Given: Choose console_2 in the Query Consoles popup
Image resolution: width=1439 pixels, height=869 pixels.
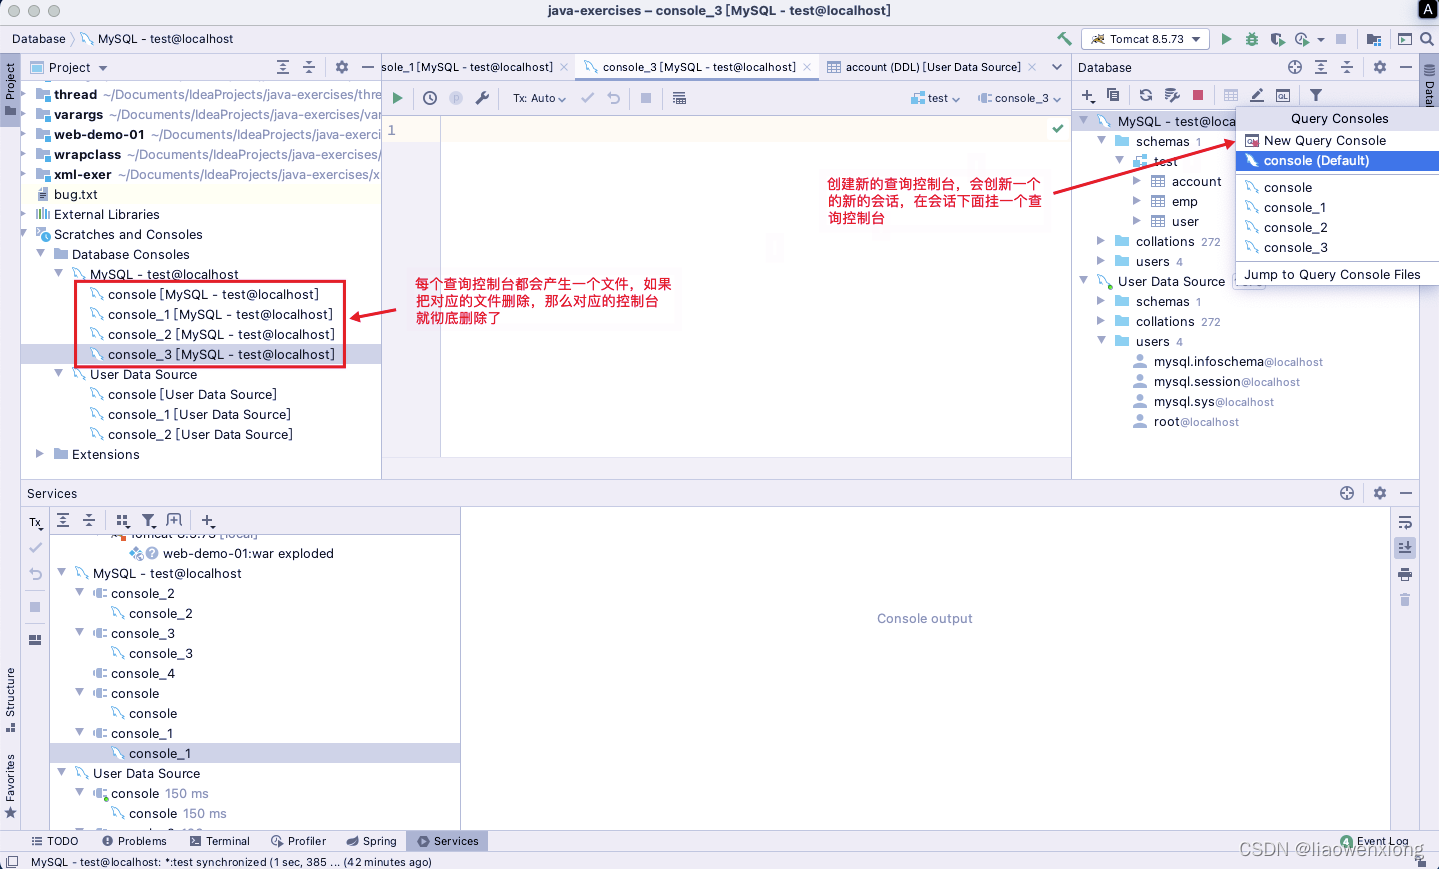Looking at the screenshot, I should [1337, 228].
